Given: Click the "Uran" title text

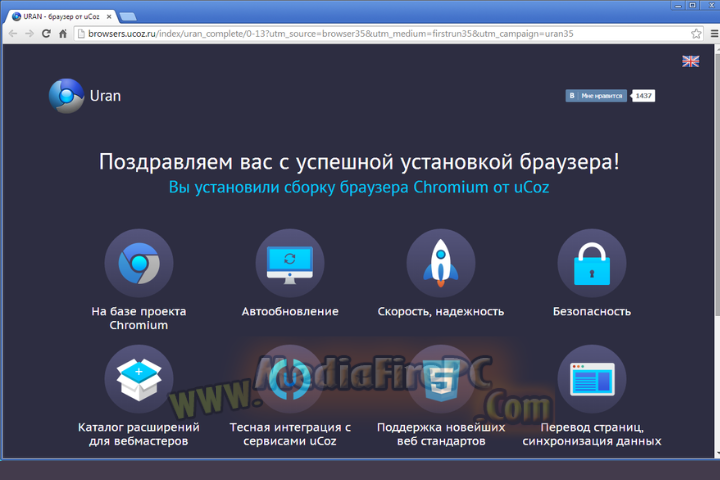Looking at the screenshot, I should [x=106, y=96].
